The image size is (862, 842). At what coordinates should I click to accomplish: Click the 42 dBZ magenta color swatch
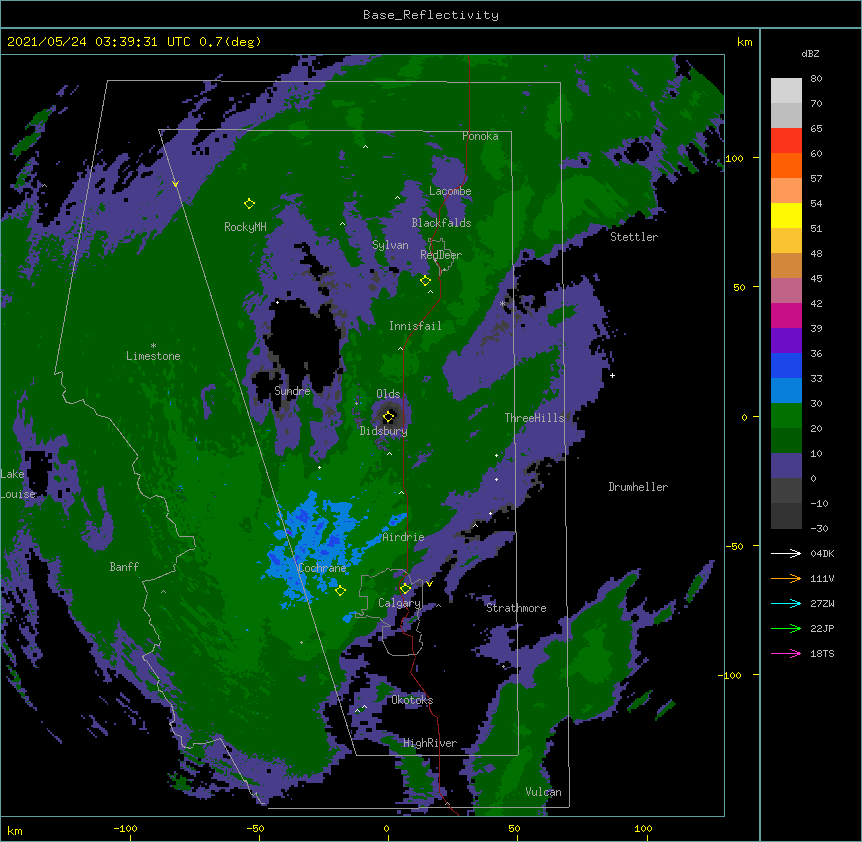pyautogui.click(x=786, y=315)
